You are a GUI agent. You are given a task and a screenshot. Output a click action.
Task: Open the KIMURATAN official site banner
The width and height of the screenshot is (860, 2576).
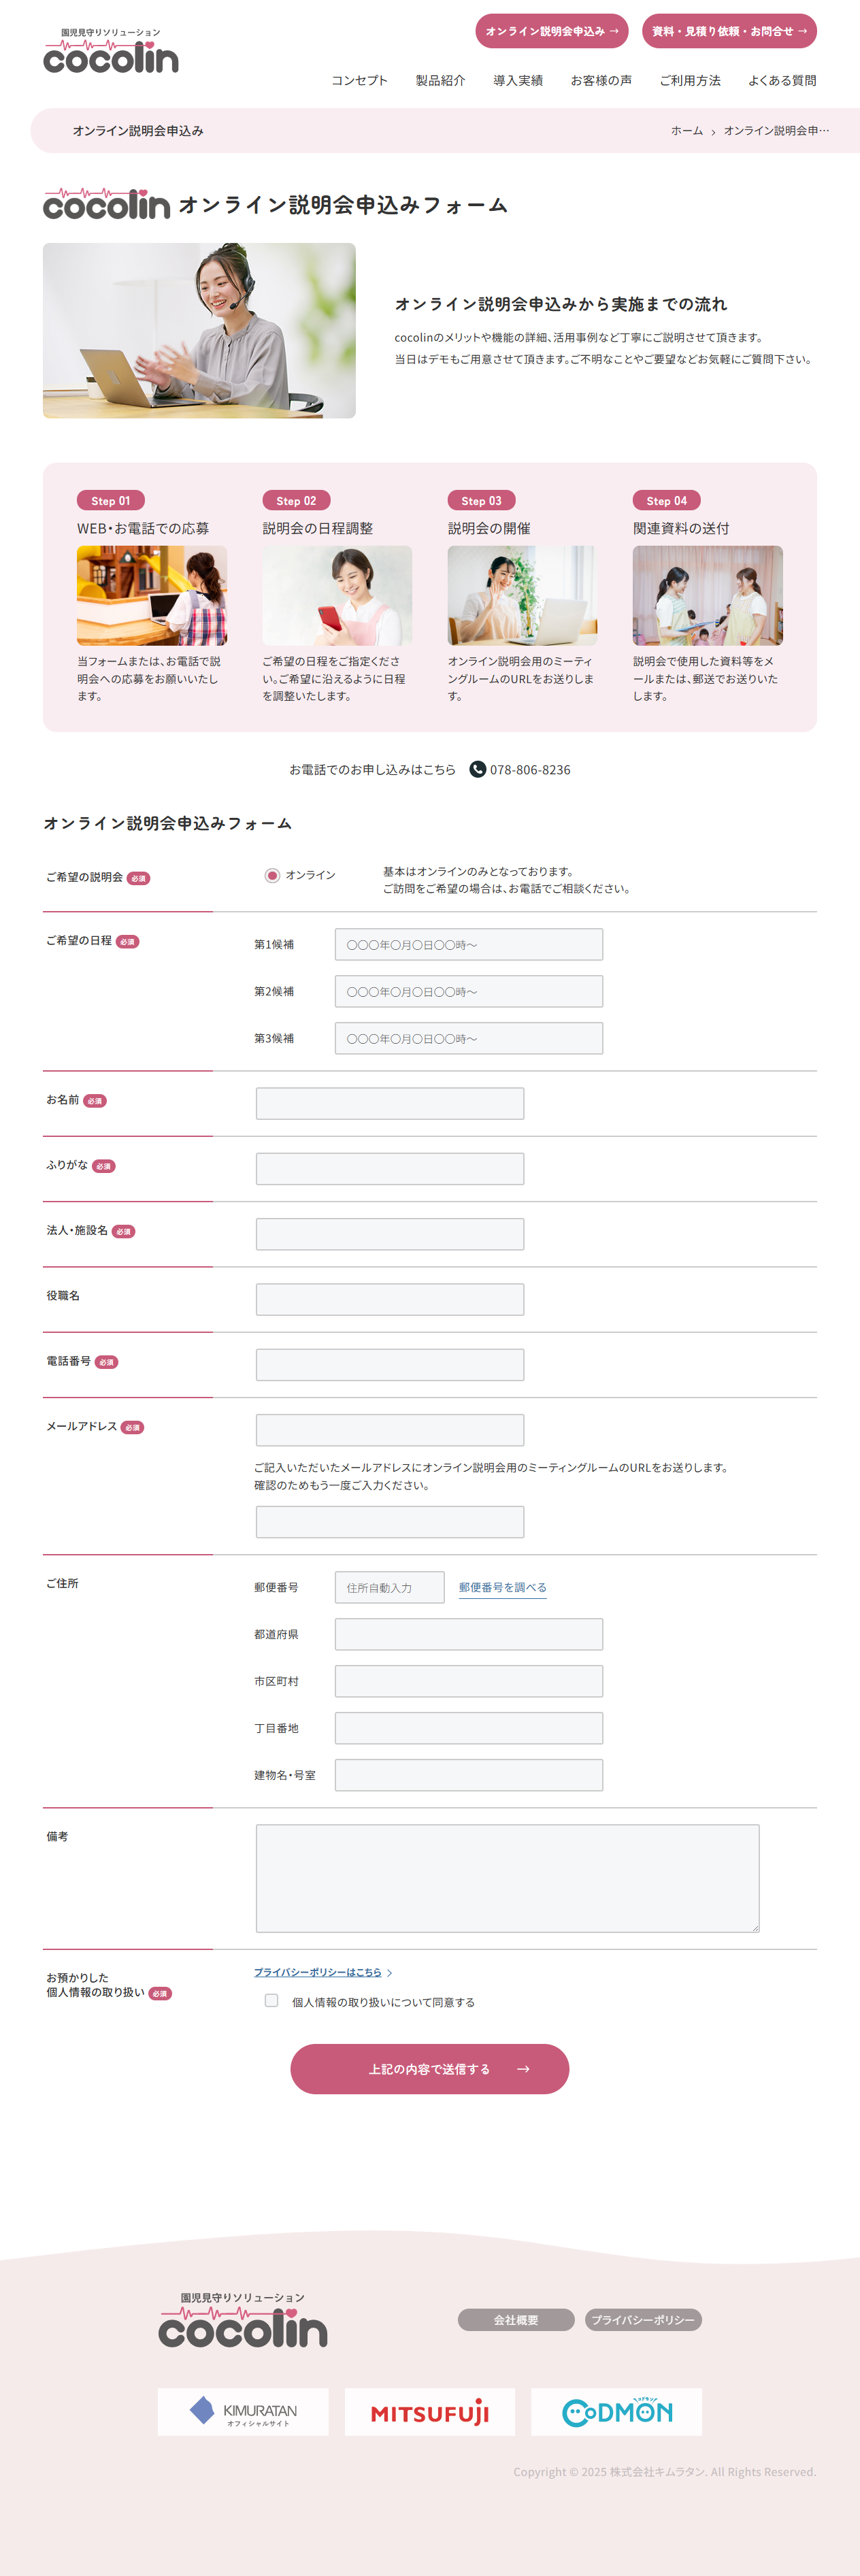tap(243, 2412)
